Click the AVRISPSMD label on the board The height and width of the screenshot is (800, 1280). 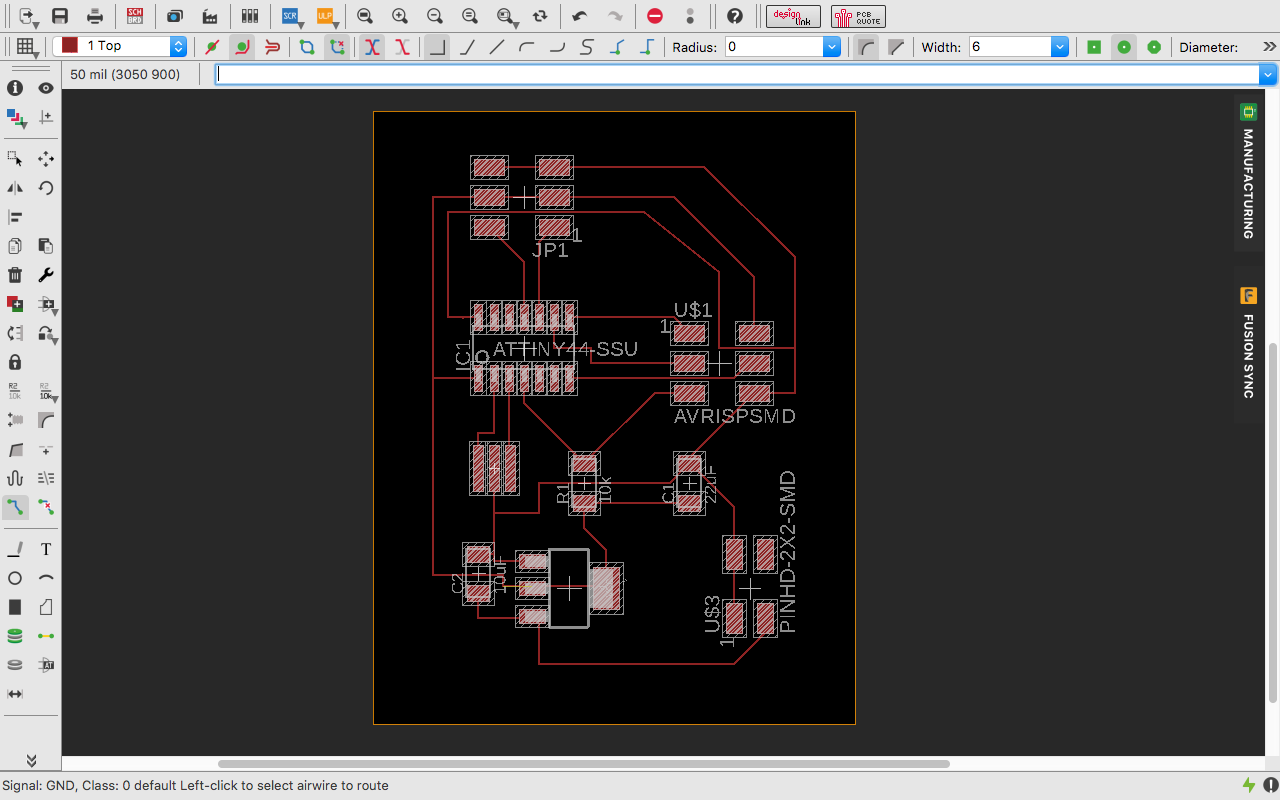point(735,416)
